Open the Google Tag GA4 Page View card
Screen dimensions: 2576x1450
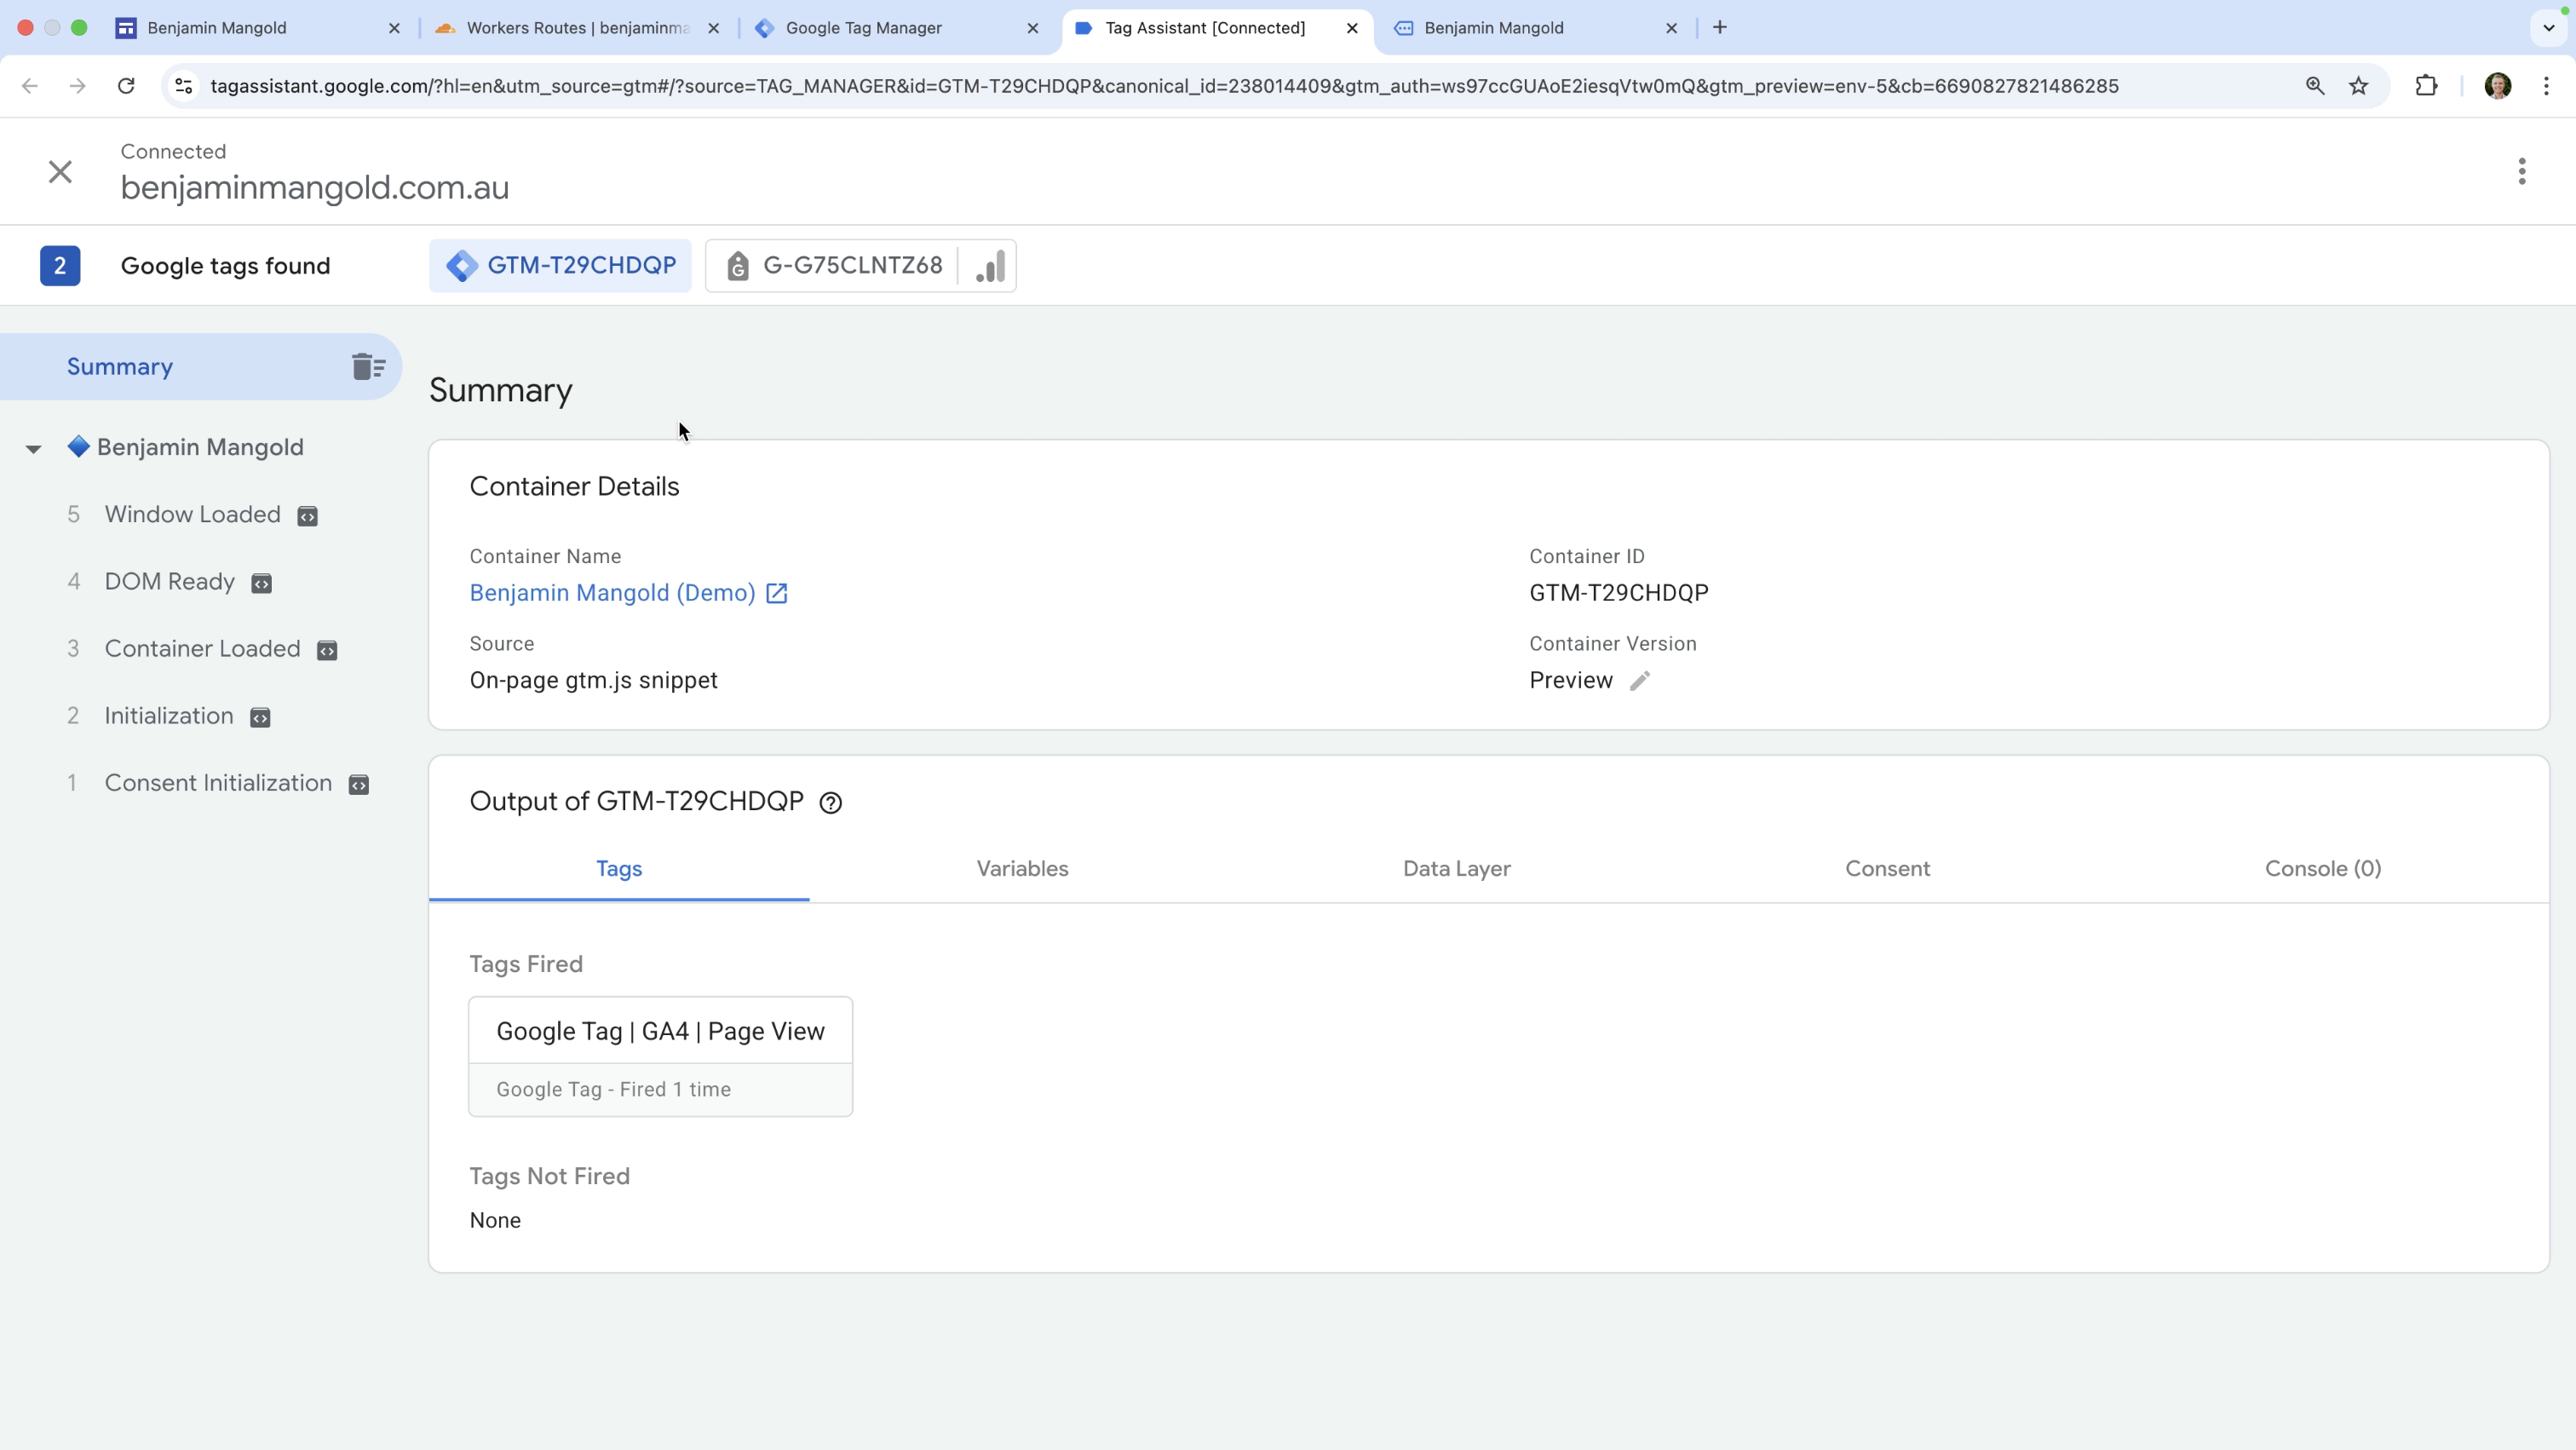660,1056
